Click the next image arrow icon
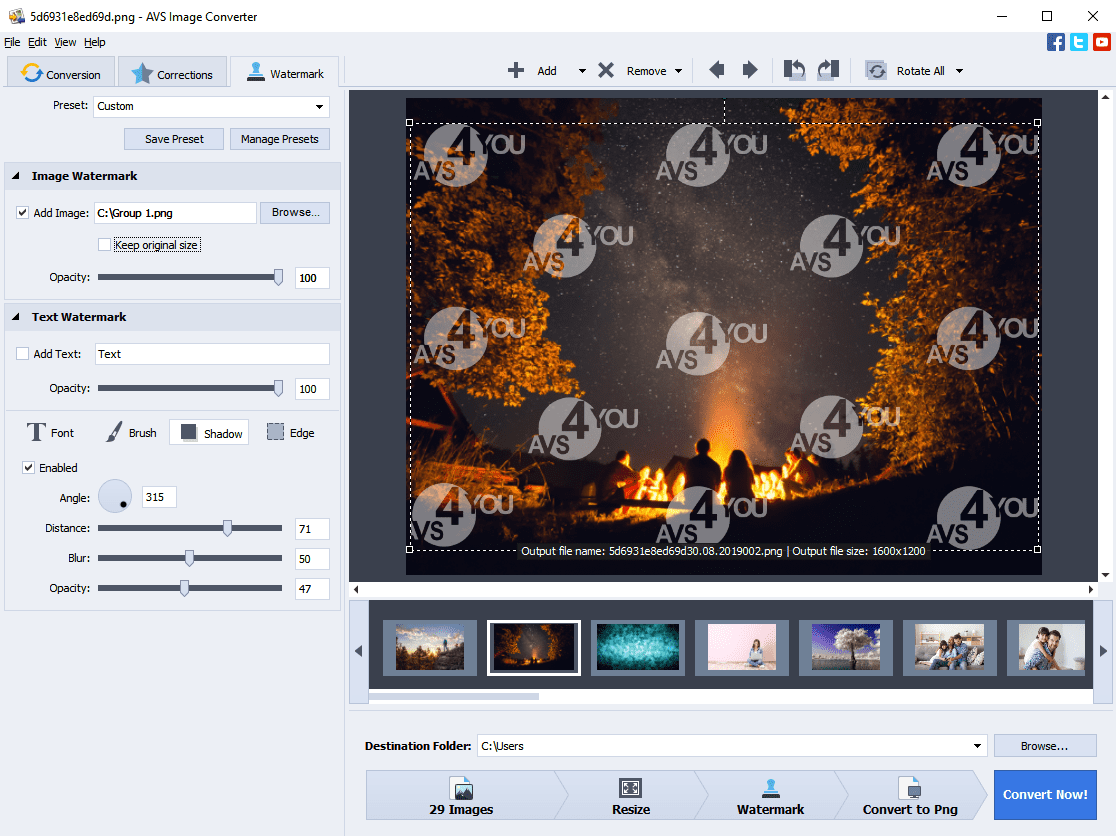The width and height of the screenshot is (1116, 836). [x=750, y=70]
